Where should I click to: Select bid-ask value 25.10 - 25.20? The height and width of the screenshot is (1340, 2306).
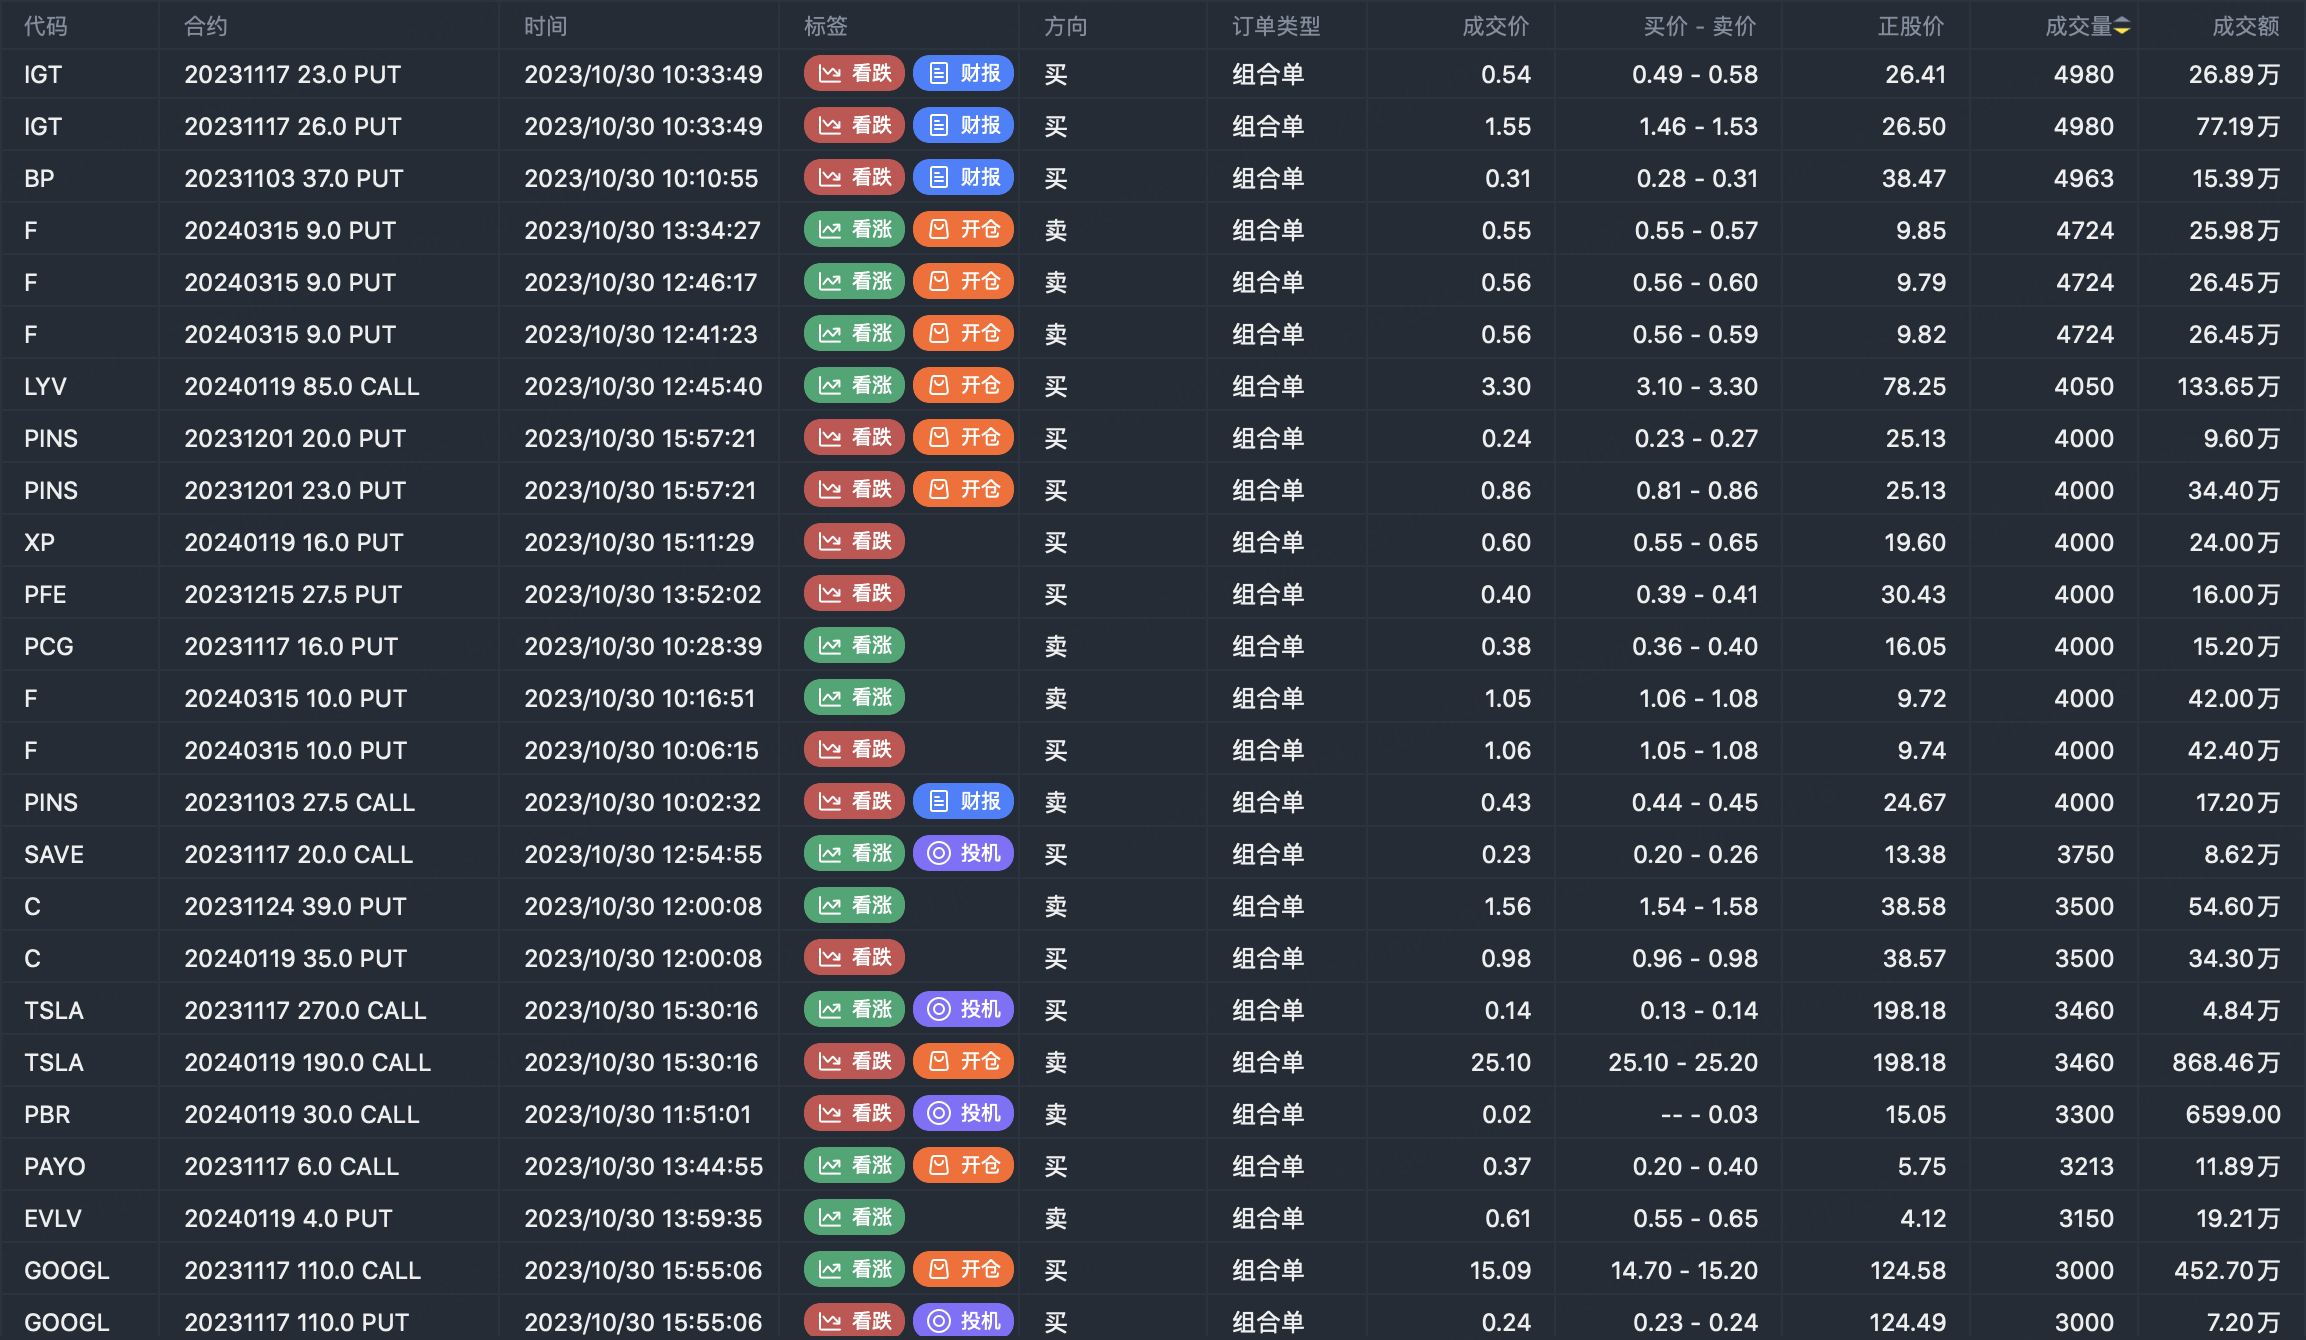[x=1683, y=1062]
